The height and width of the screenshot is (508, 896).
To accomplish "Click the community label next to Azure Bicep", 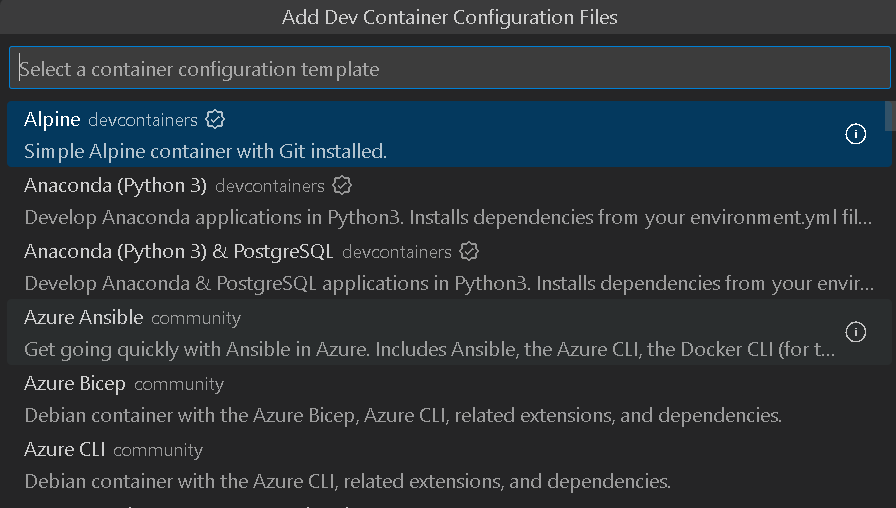I will 179,384.
